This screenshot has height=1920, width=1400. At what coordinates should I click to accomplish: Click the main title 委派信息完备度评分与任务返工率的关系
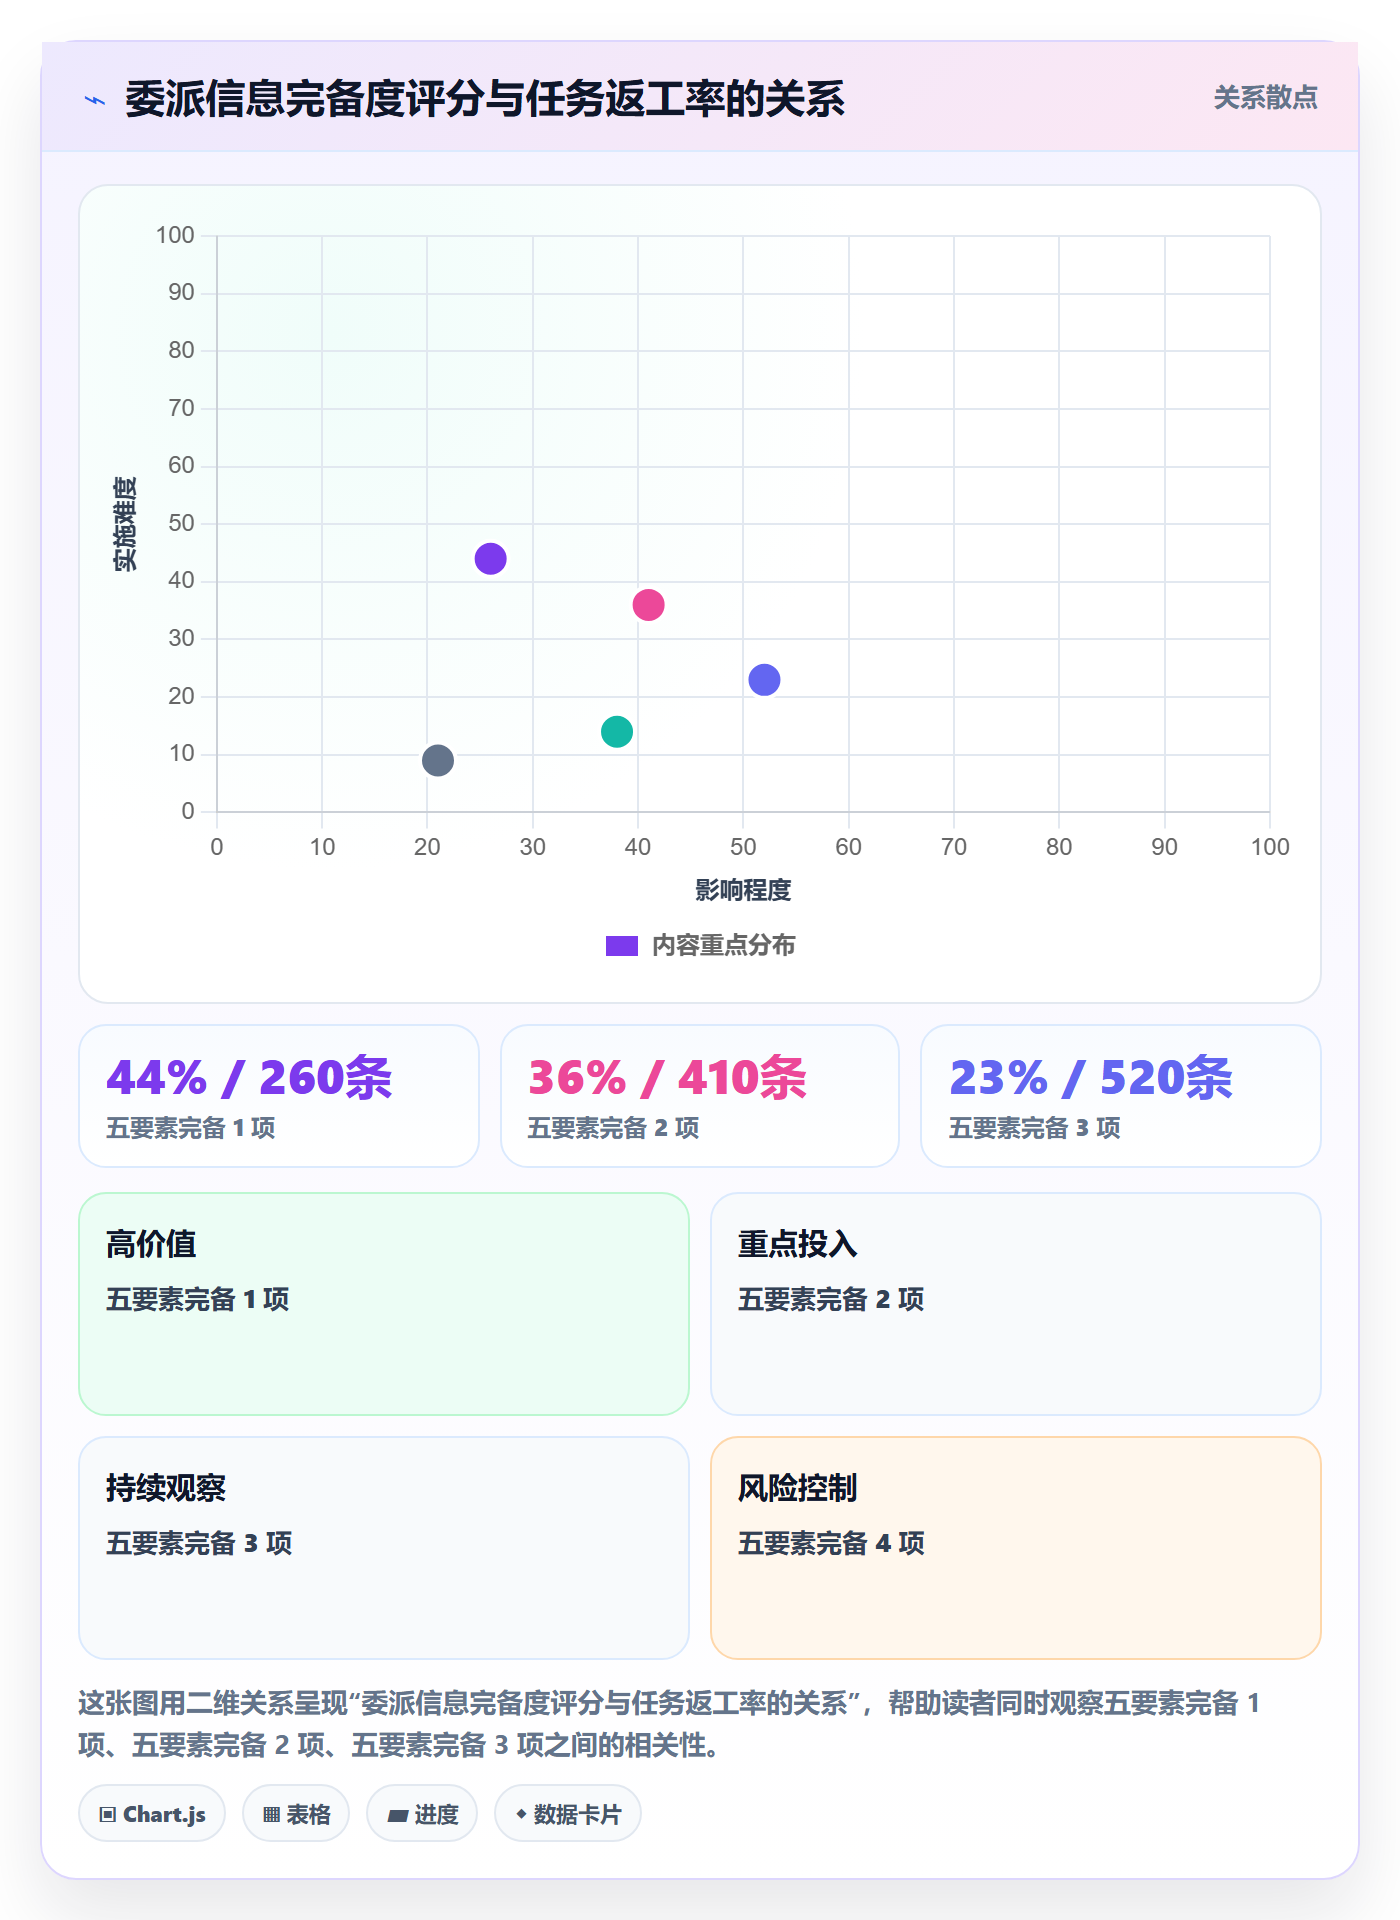(x=485, y=99)
